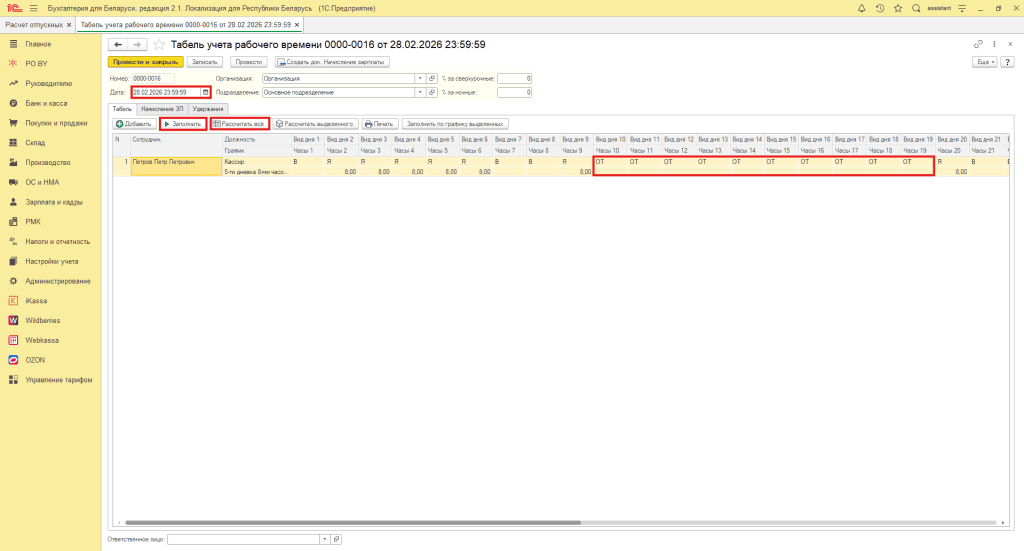Copy document link via chain icon
This screenshot has width=1024, height=551.
point(978,44)
